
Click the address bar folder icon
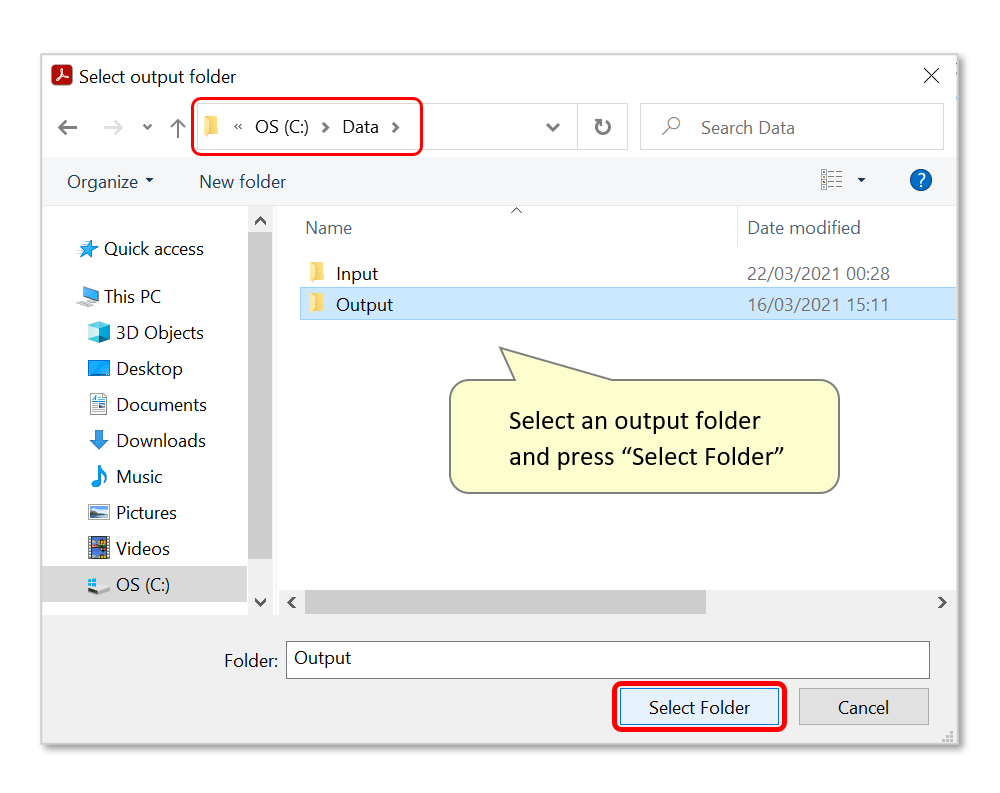tap(212, 126)
